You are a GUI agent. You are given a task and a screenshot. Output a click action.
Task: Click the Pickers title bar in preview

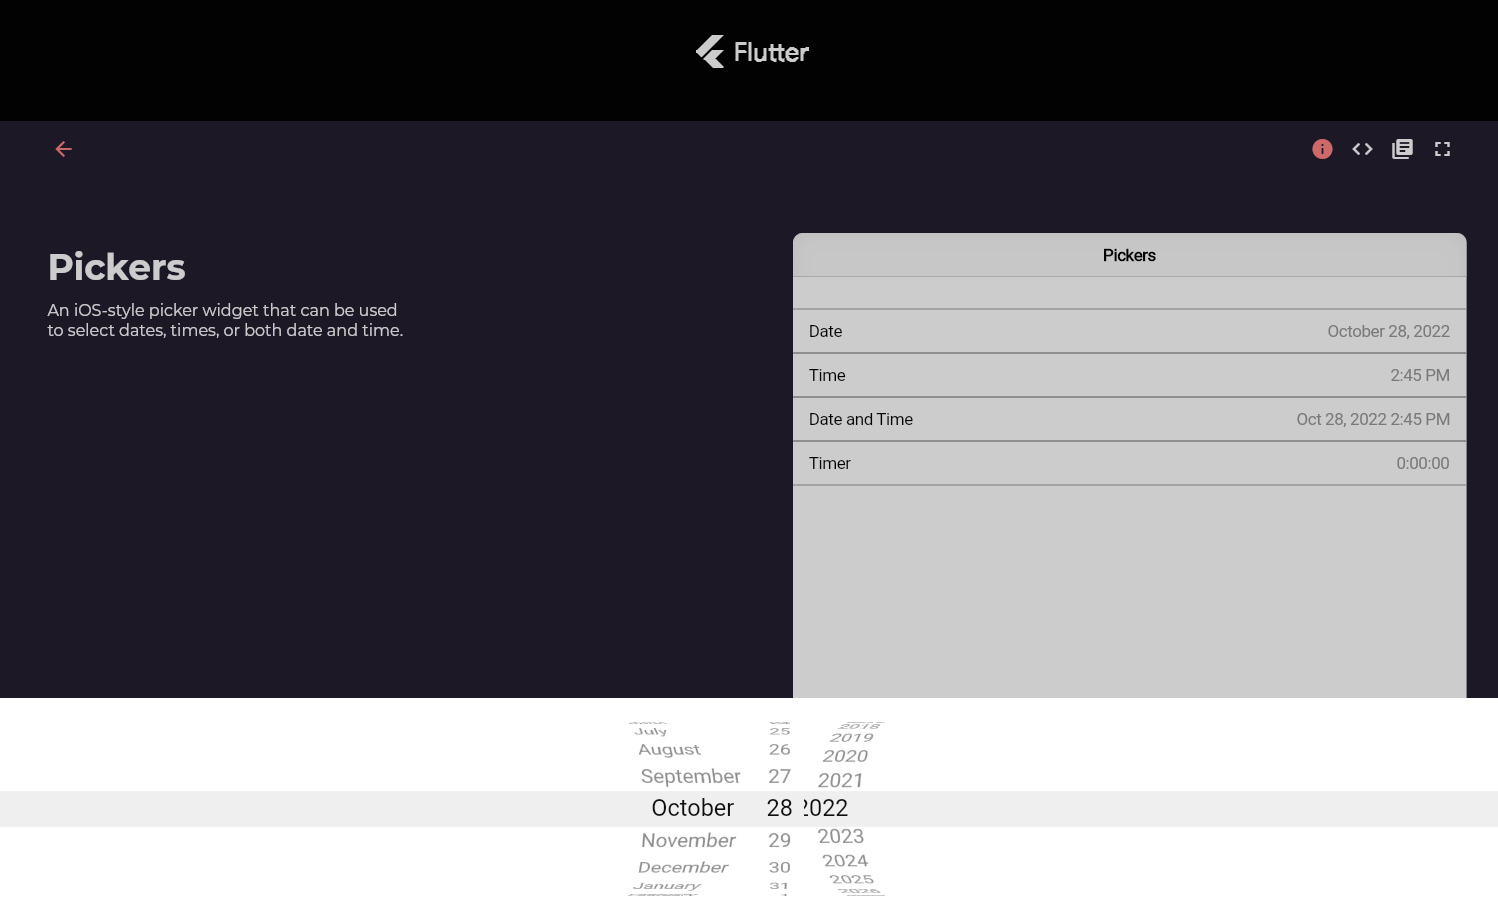pos(1129,255)
